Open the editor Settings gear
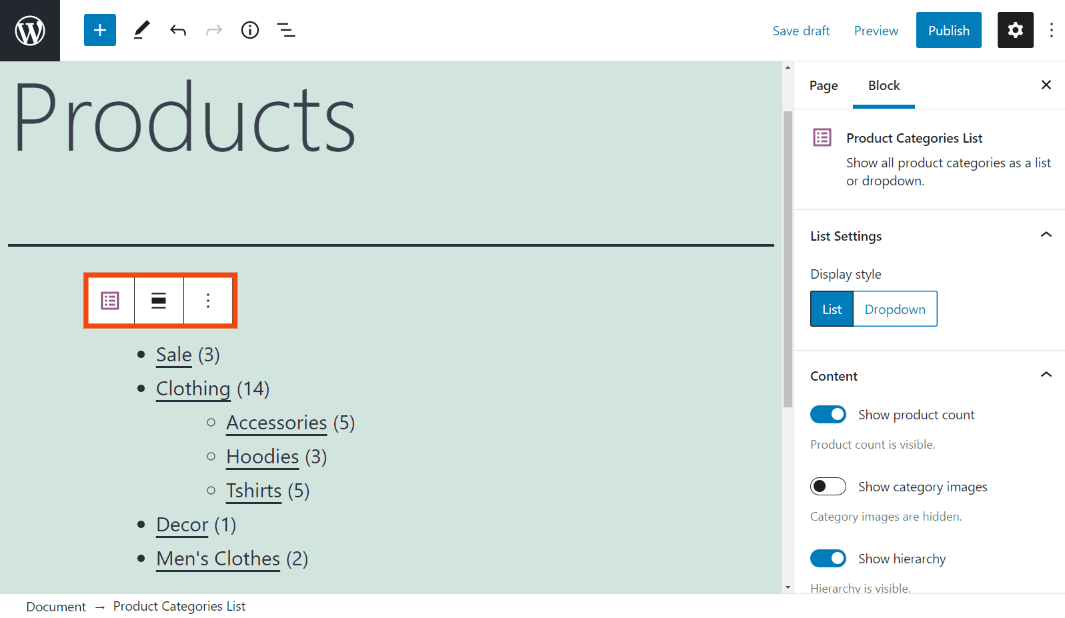 click(1015, 30)
